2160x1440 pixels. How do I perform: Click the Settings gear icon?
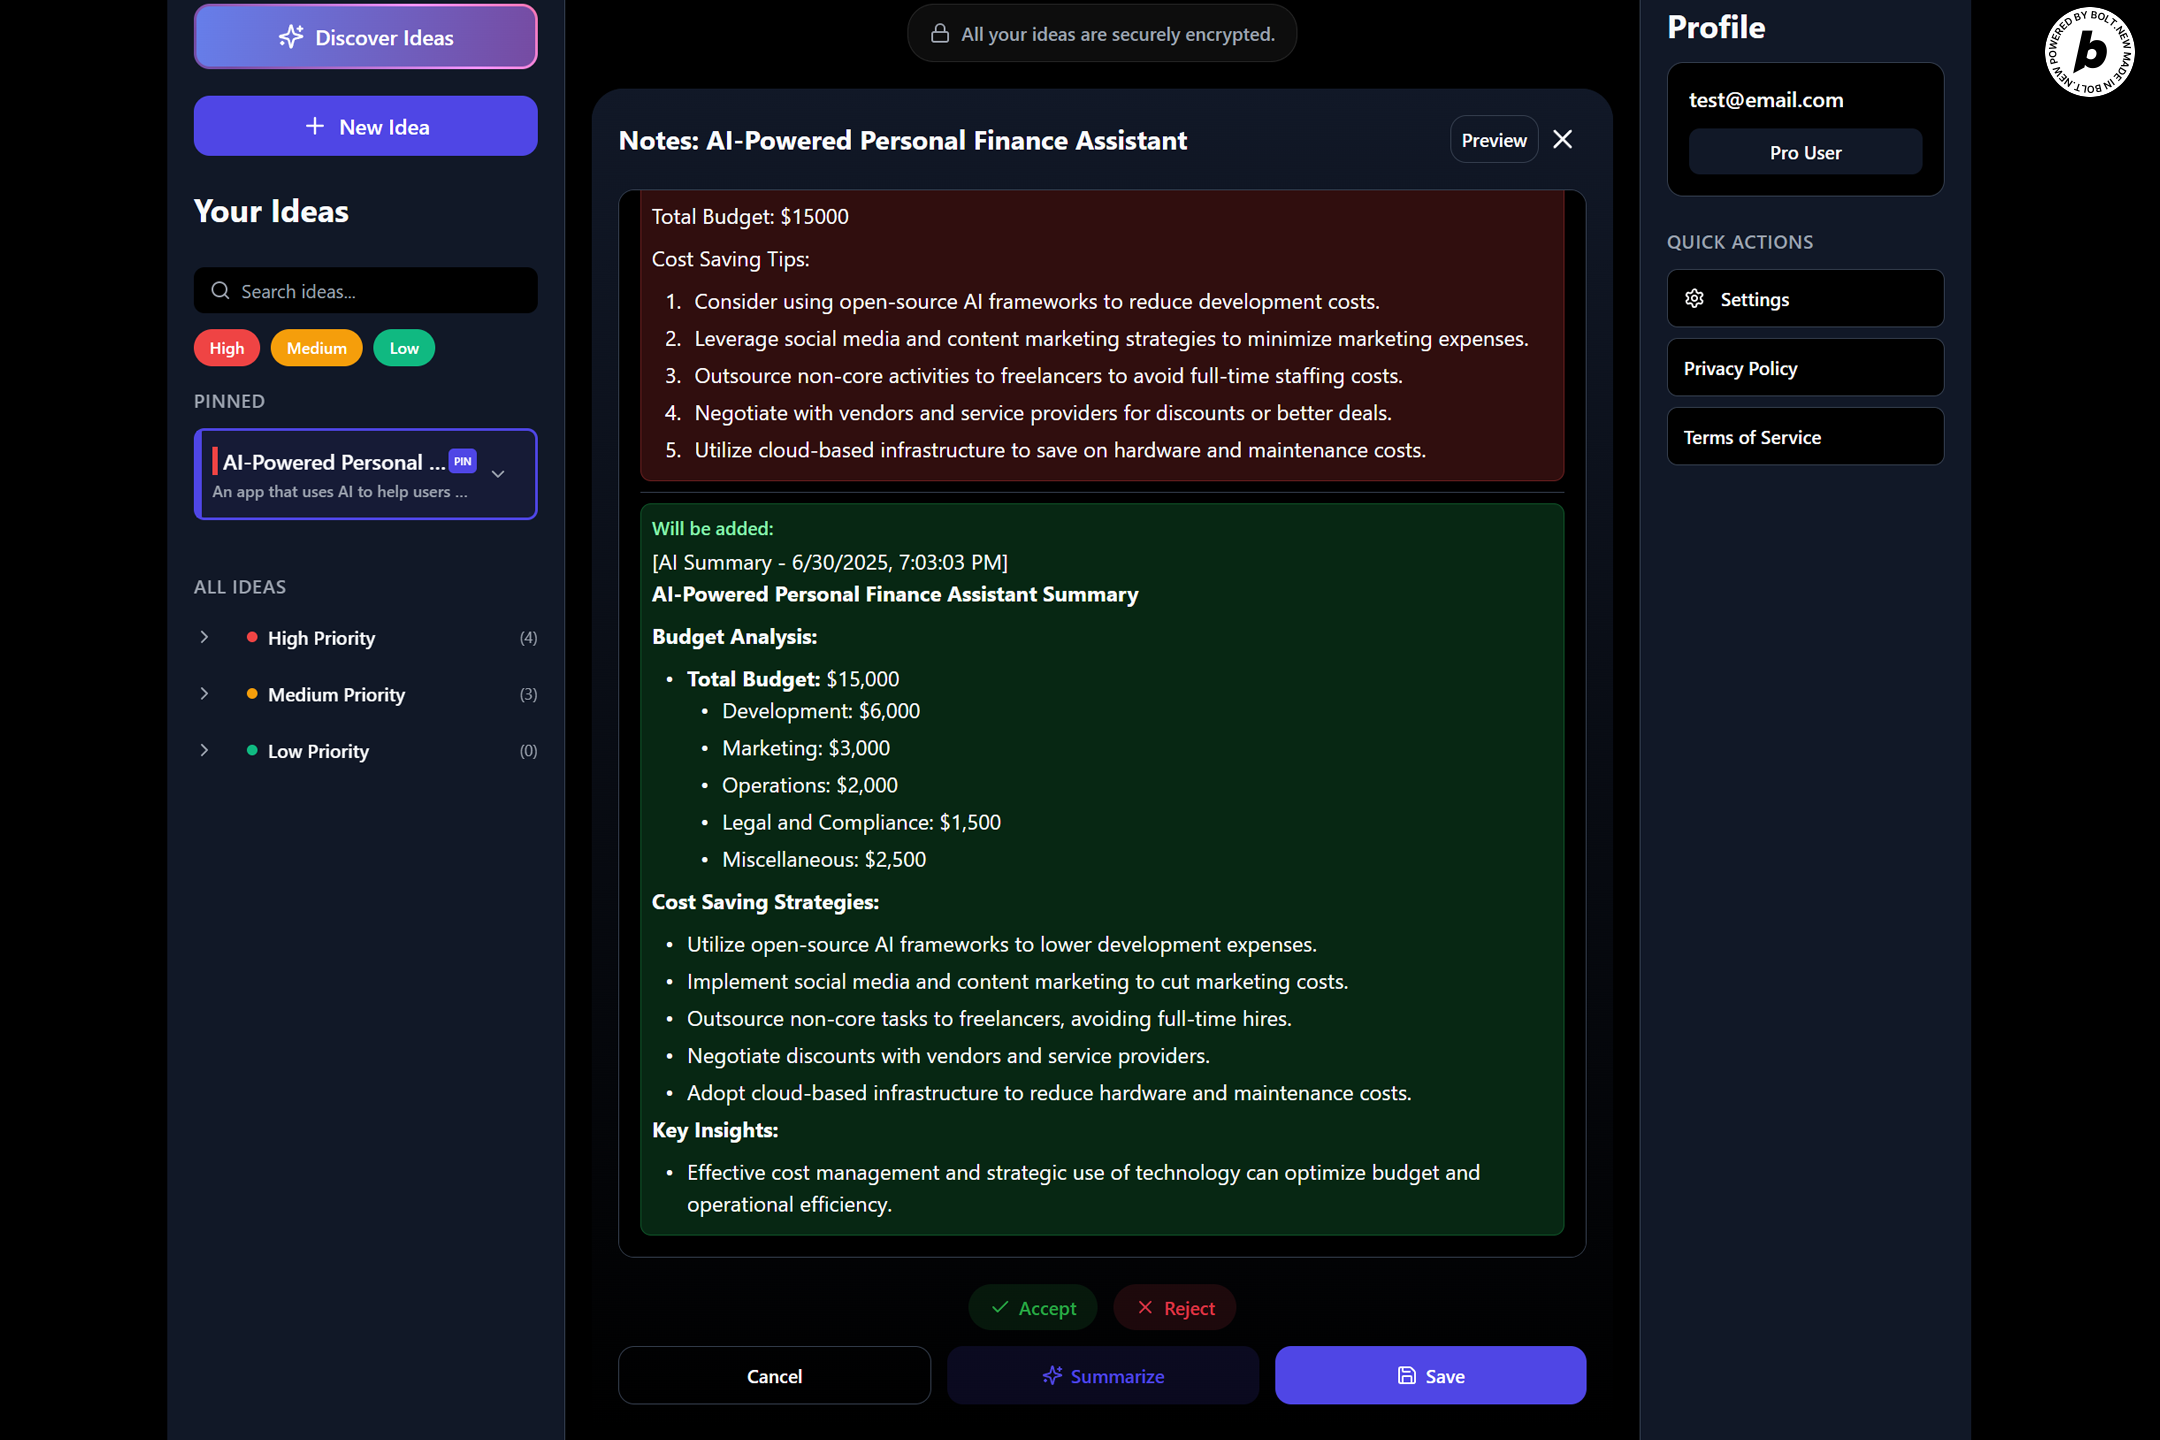click(x=1694, y=299)
